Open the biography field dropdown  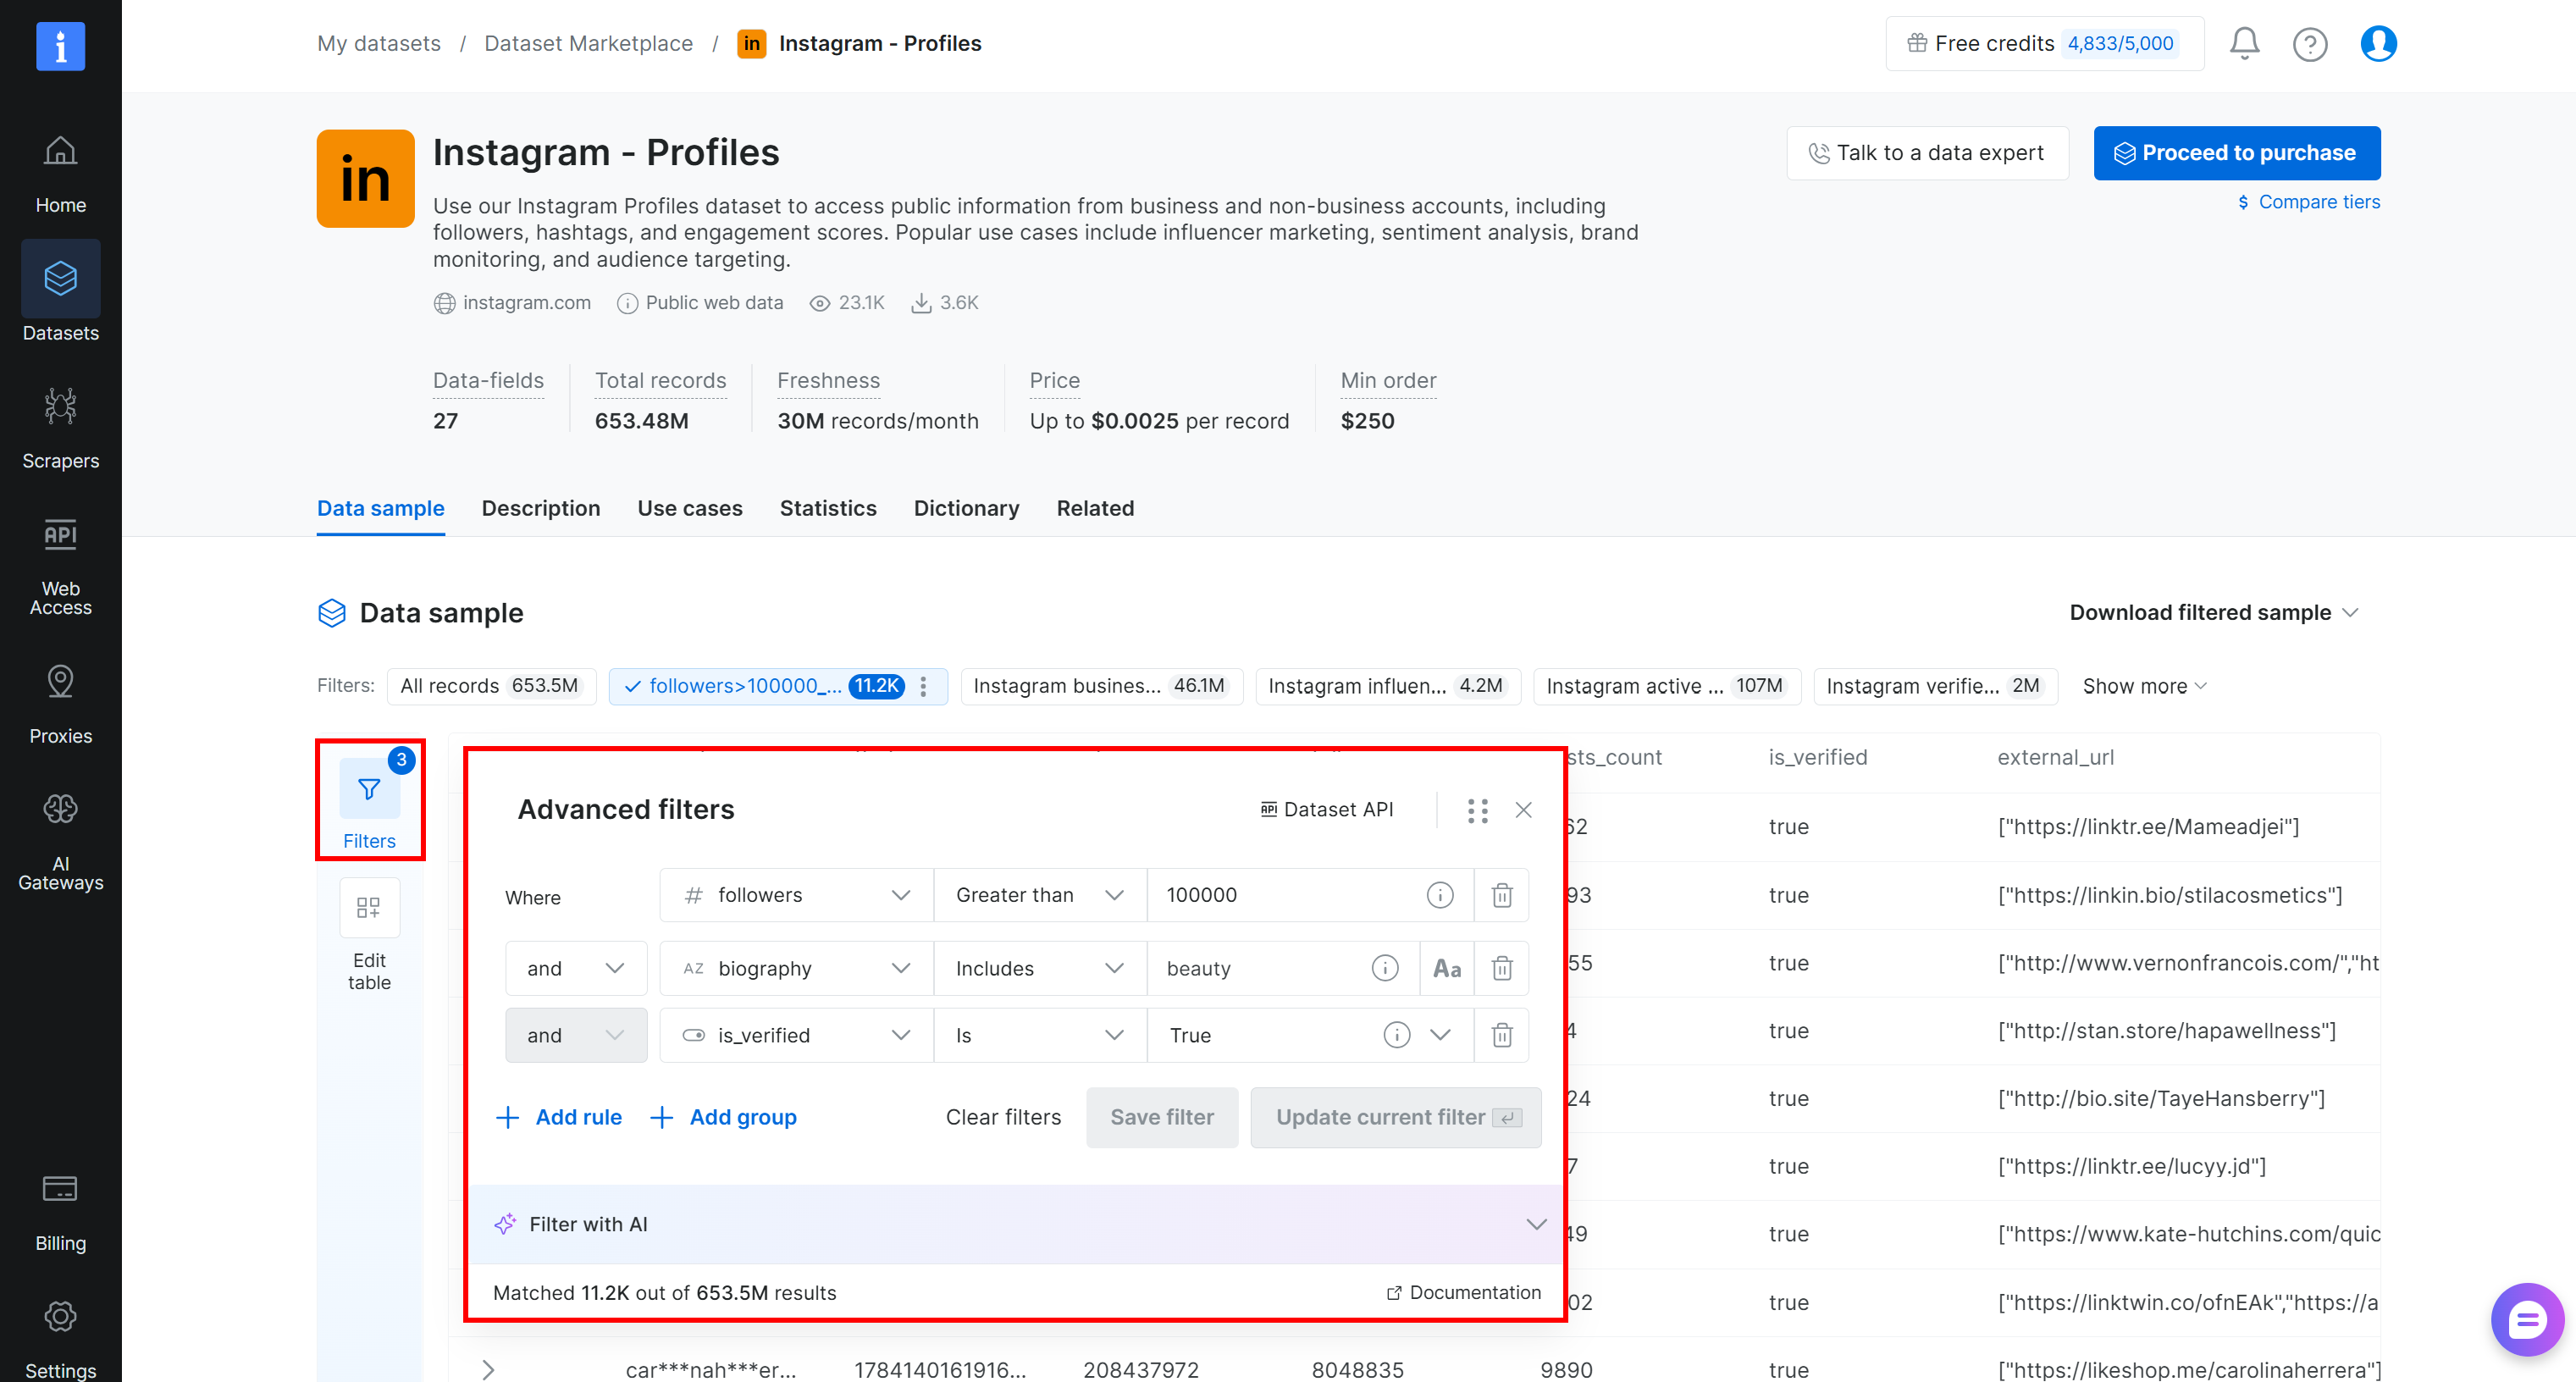coord(796,968)
